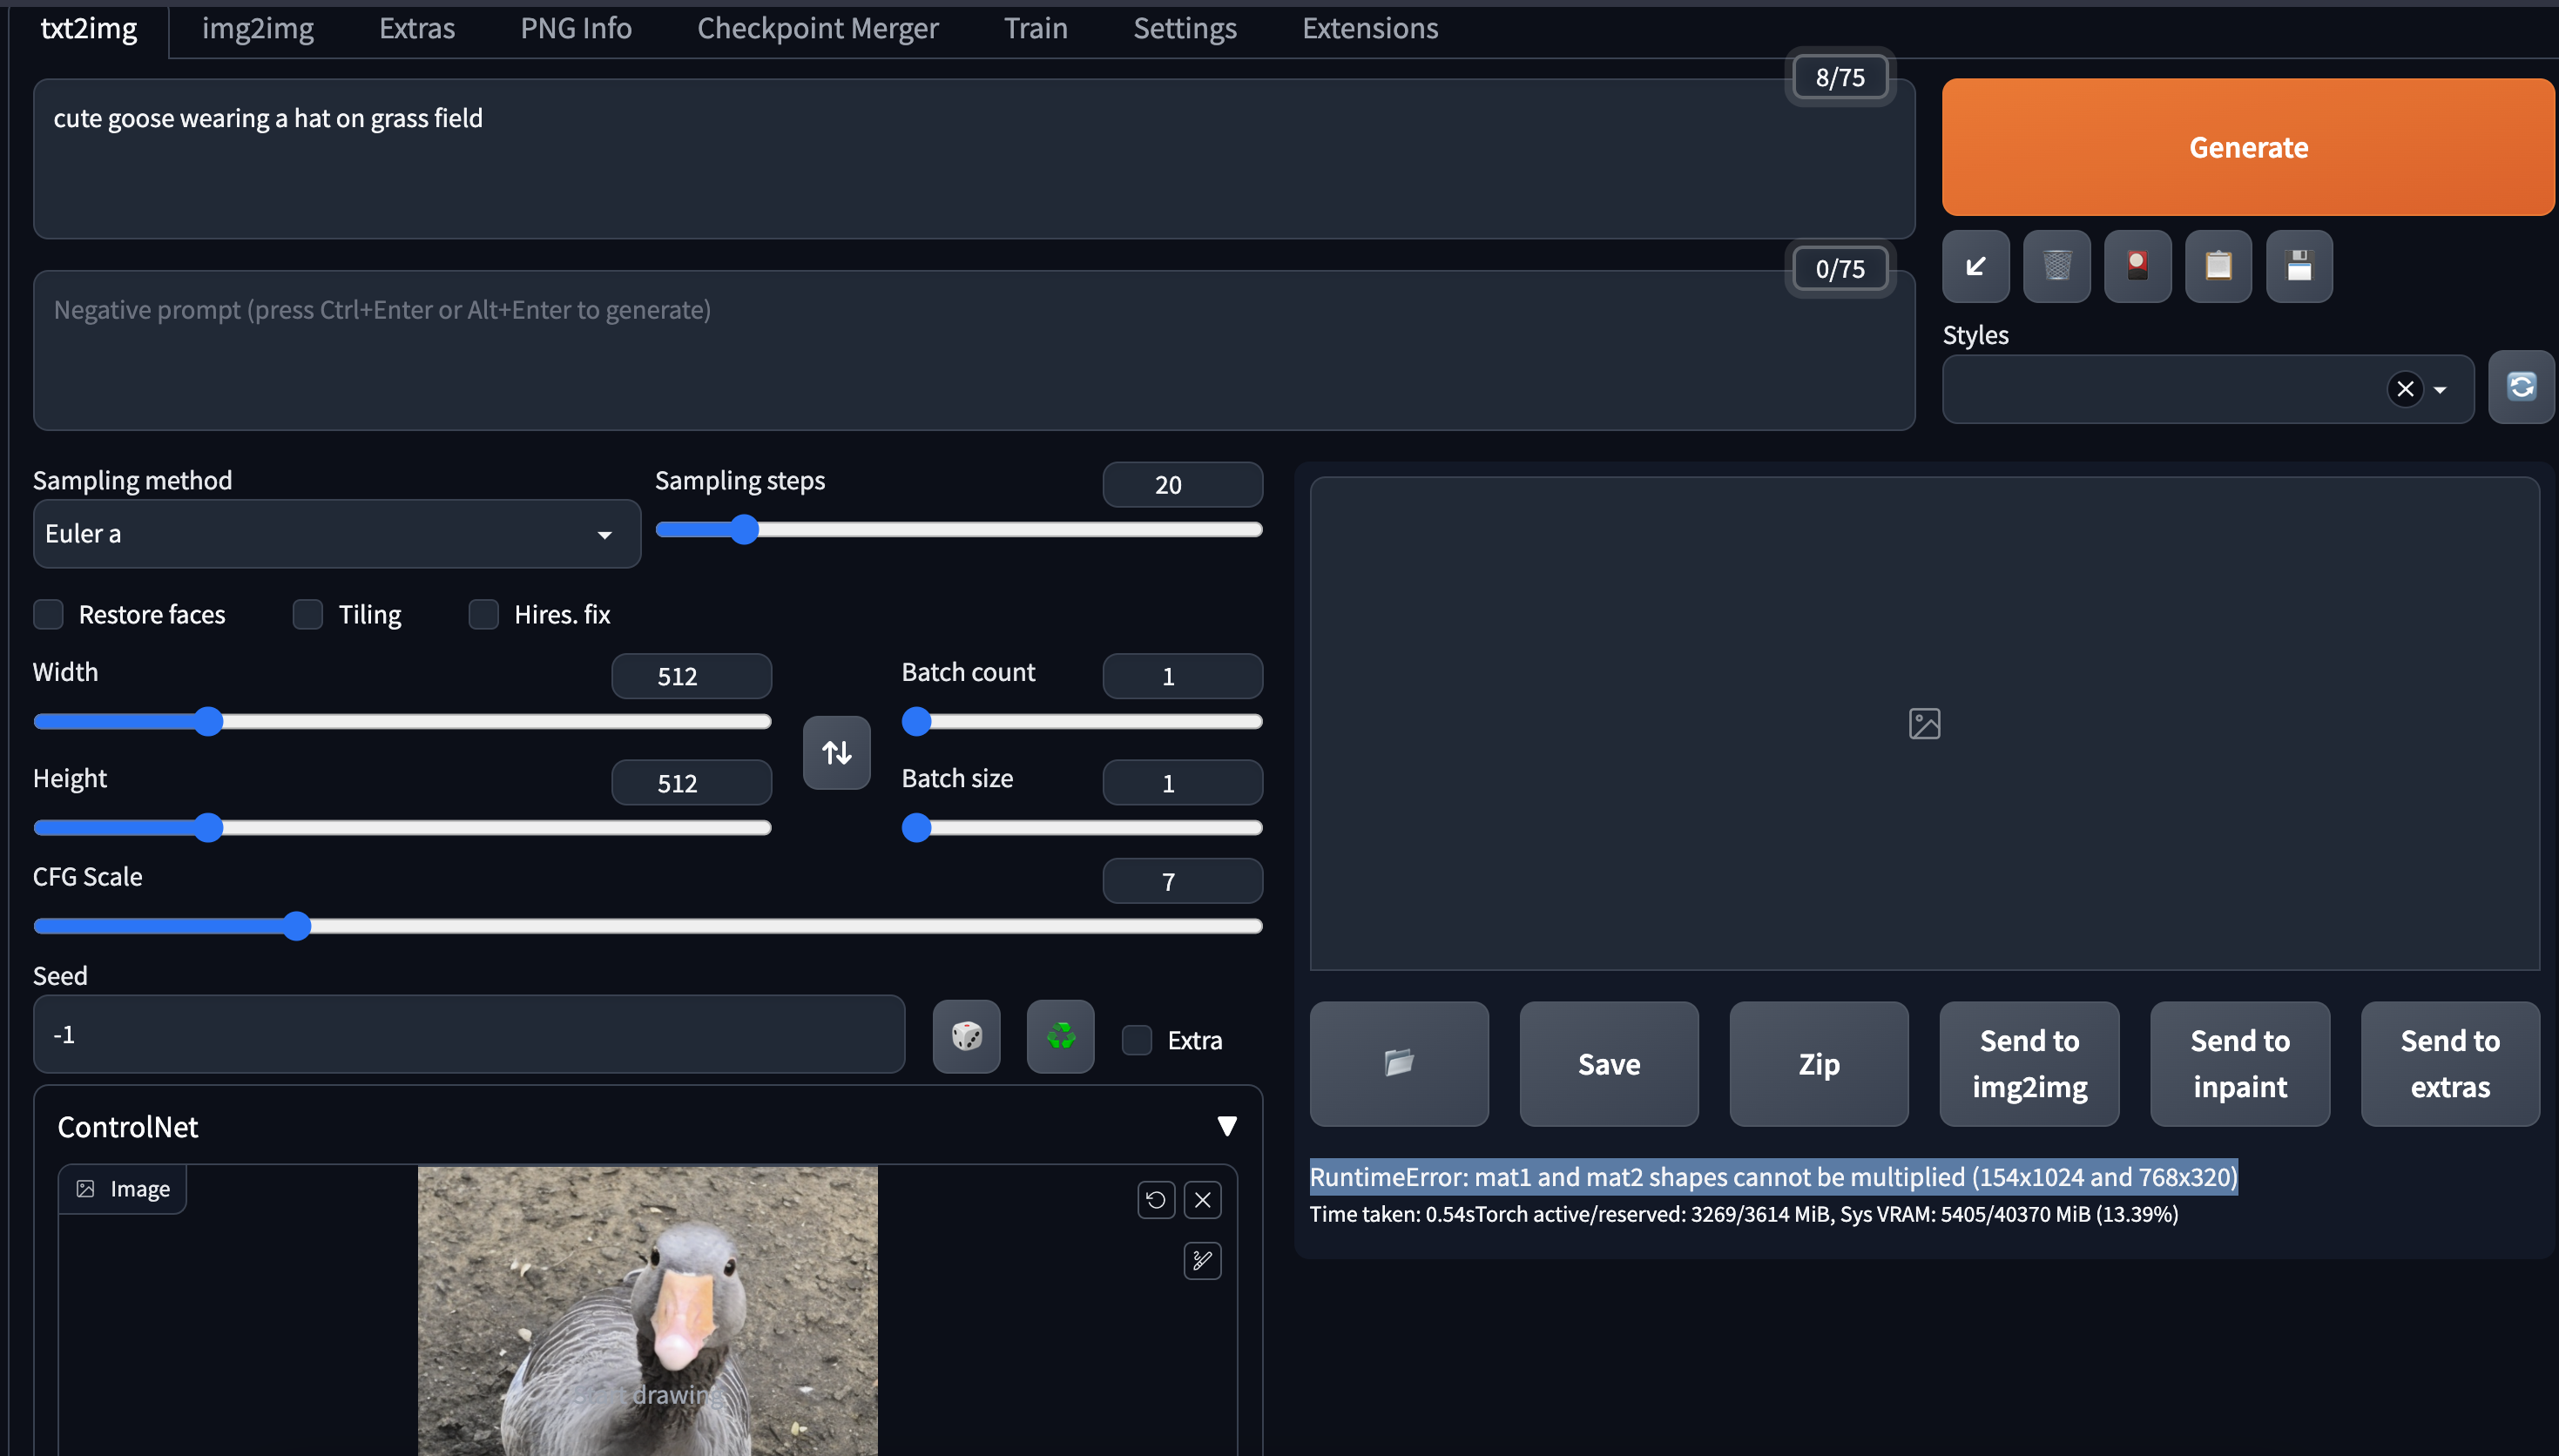The height and width of the screenshot is (1456, 2559).
Task: Click the goose image in ControlNet
Action: pyautogui.click(x=647, y=1311)
